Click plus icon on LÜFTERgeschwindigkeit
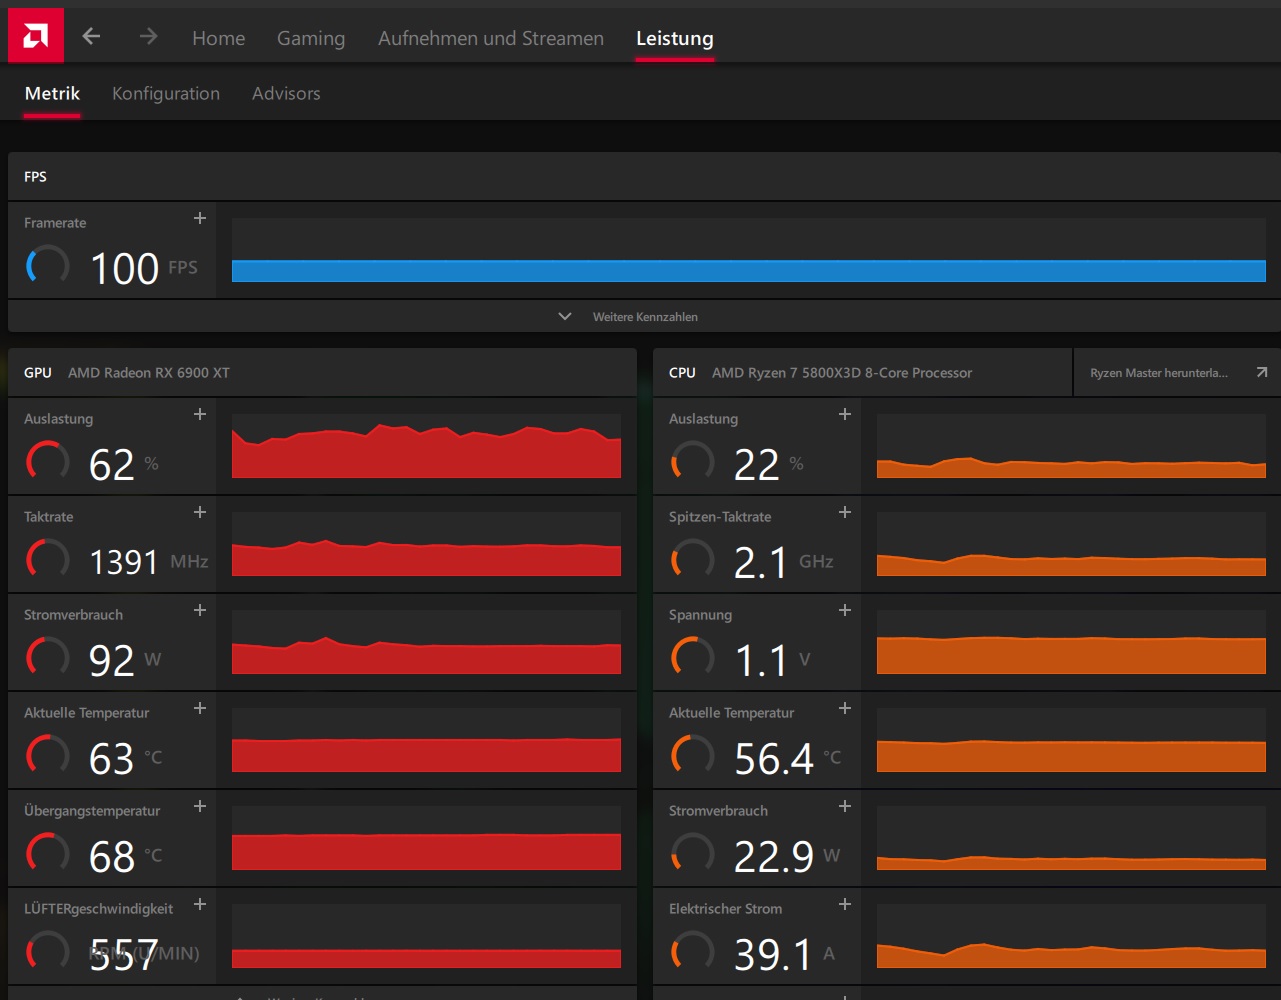The height and width of the screenshot is (1000, 1281). click(200, 904)
